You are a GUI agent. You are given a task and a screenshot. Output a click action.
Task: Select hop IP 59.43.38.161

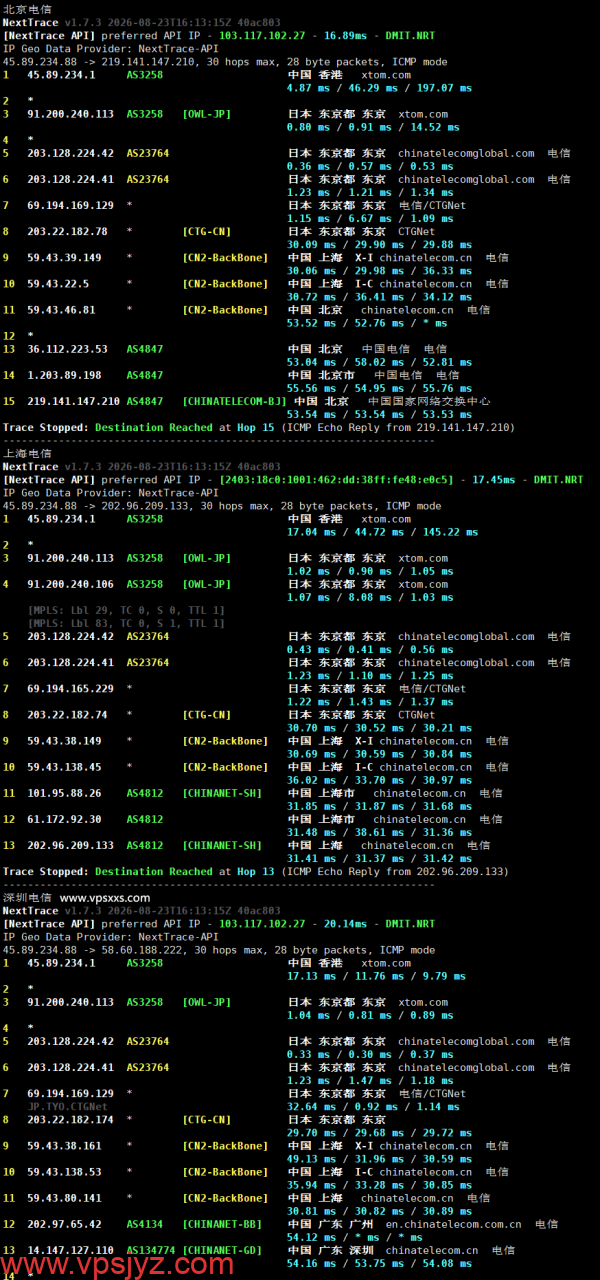(x=64, y=1146)
